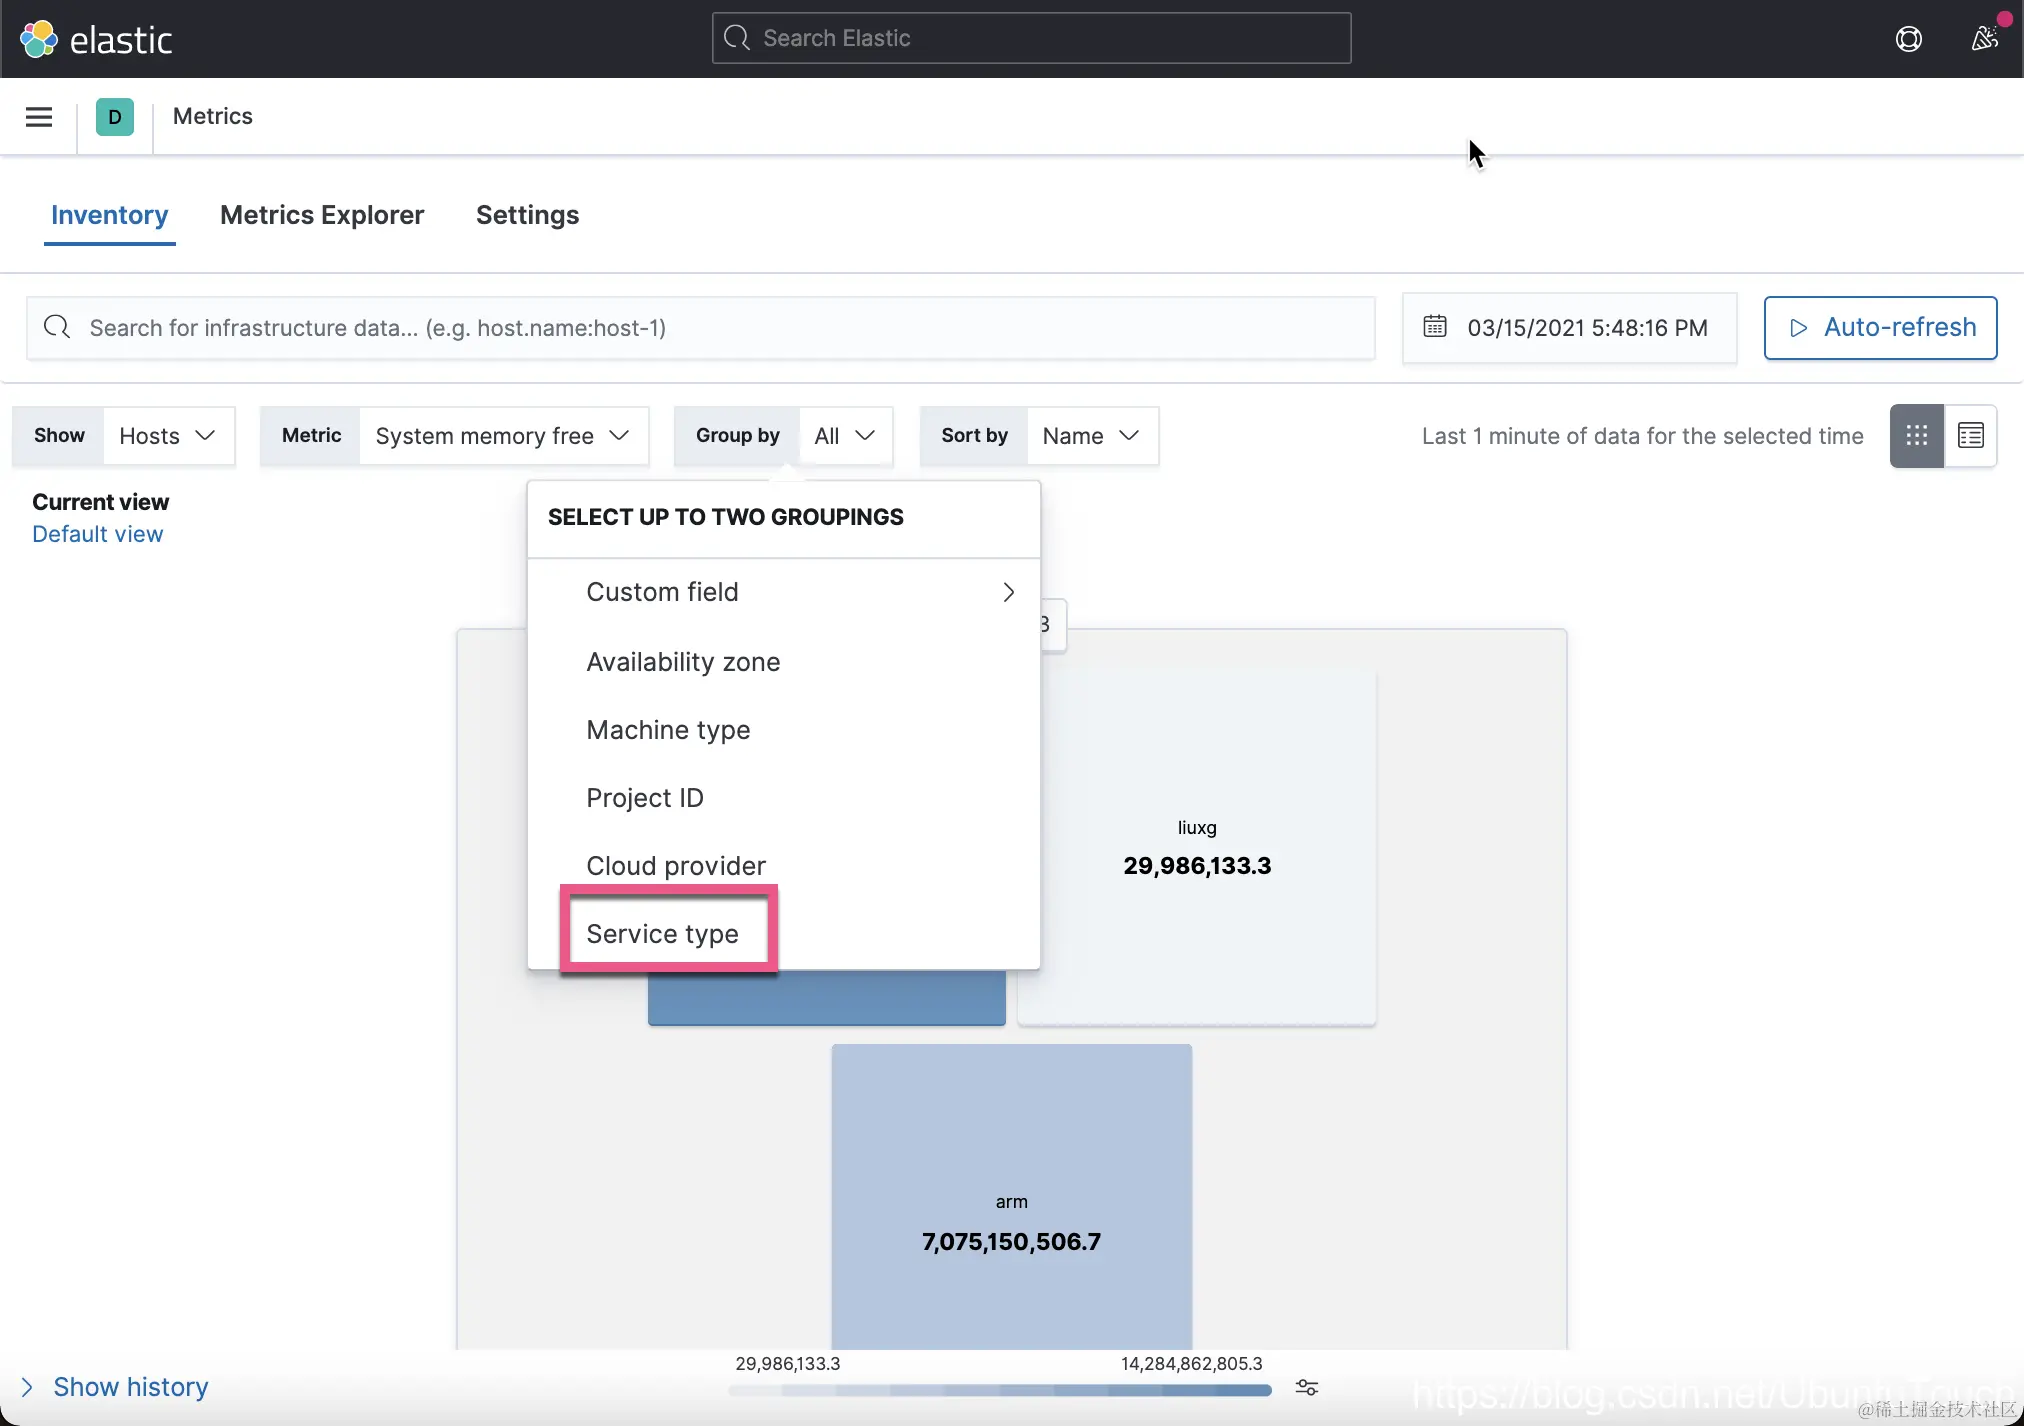This screenshot has width=2024, height=1426.
Task: Open the hamburger navigation menu
Action: [x=39, y=117]
